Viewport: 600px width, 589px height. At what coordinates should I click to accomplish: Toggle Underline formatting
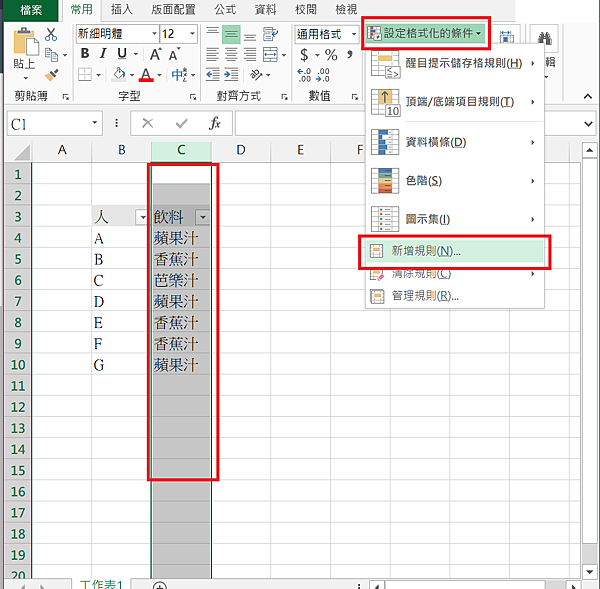click(x=122, y=54)
